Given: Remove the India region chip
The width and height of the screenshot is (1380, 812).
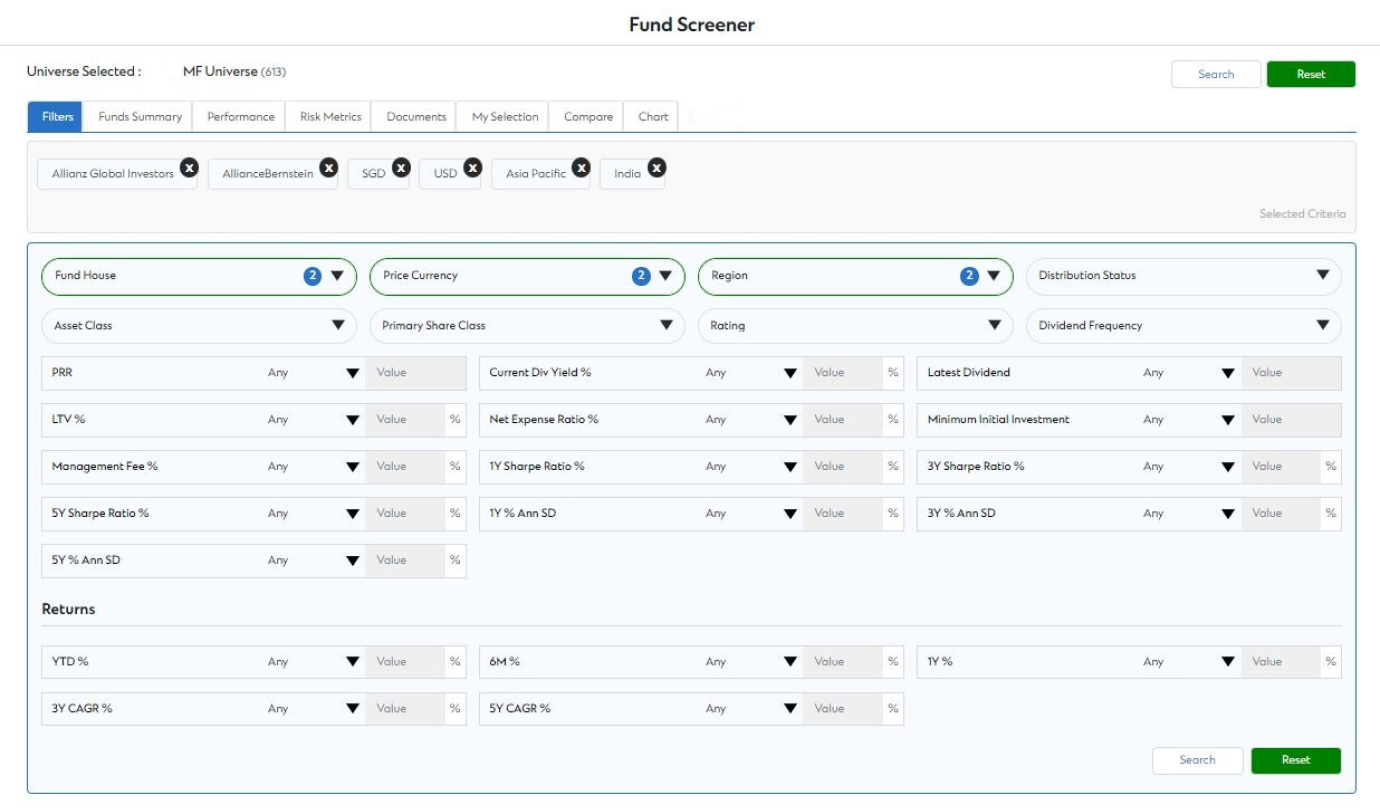Looking at the screenshot, I should [x=657, y=167].
